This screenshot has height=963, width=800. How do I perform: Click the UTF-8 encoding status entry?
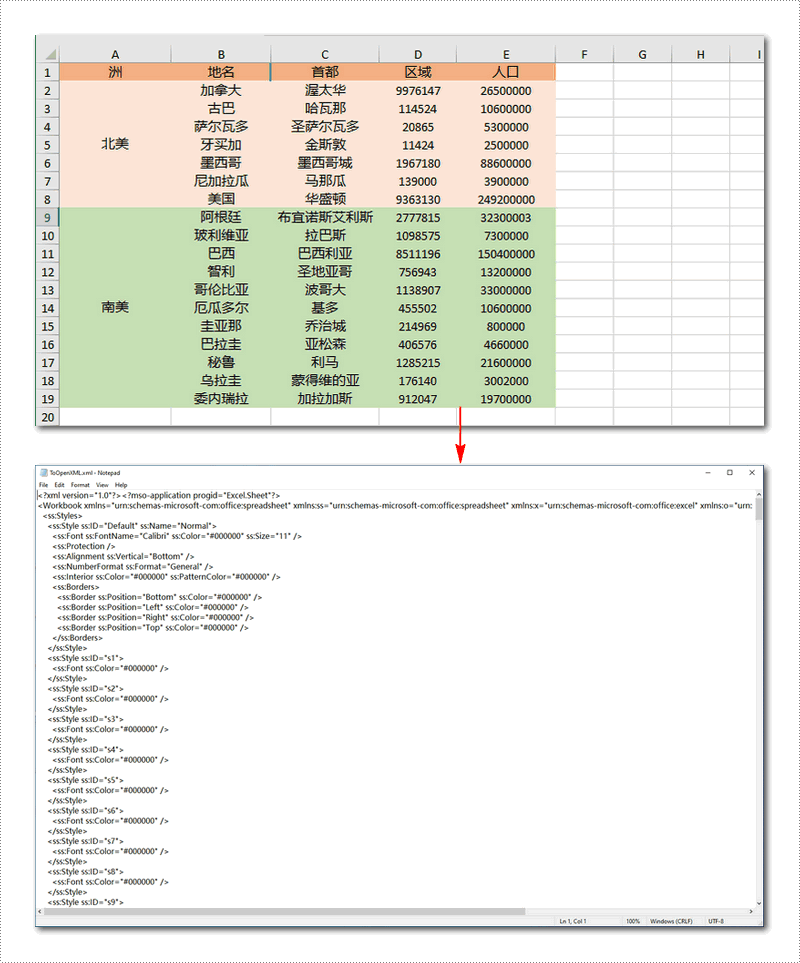[x=716, y=921]
